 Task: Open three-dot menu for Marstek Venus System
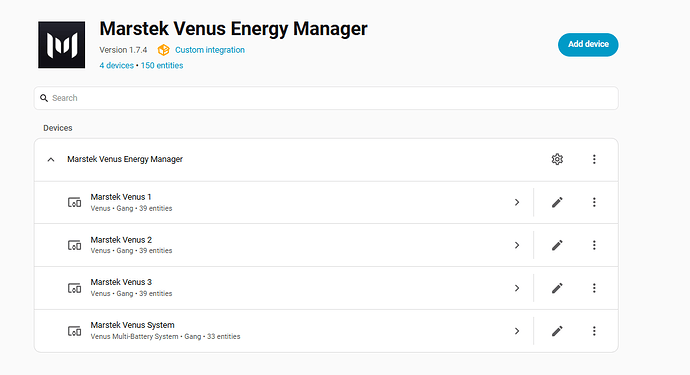click(594, 331)
